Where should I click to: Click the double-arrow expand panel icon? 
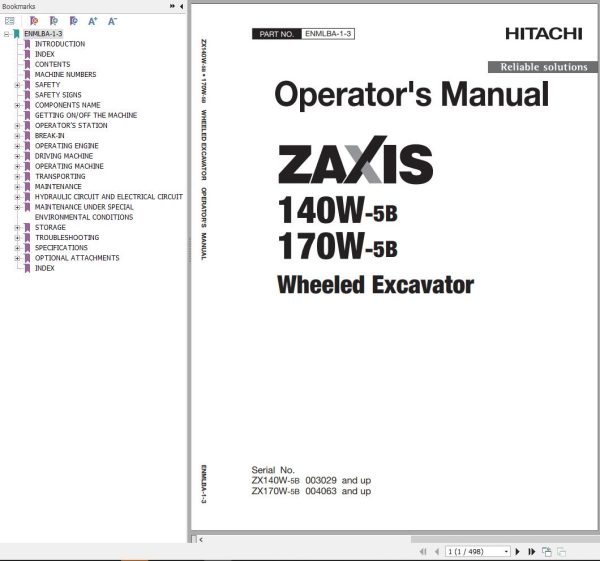coord(172,6)
